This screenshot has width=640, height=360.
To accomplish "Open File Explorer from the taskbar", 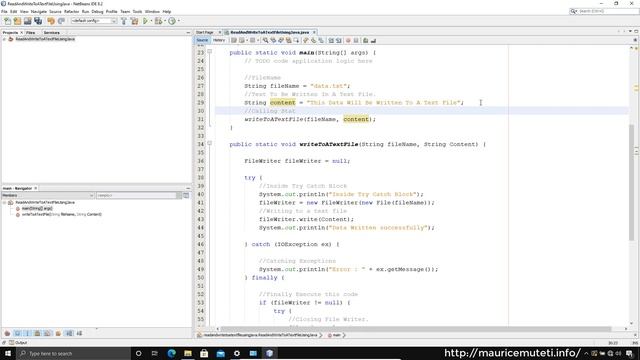I will [188, 353].
